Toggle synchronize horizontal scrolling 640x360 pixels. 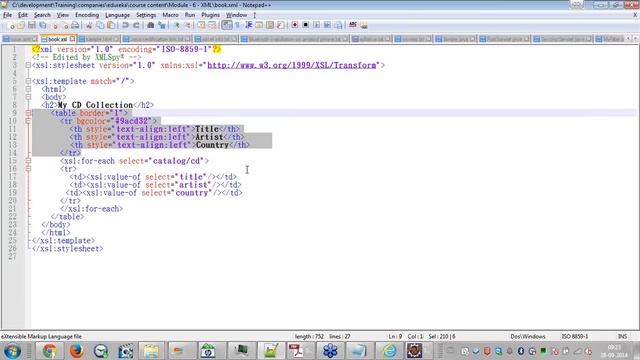click(x=212, y=25)
